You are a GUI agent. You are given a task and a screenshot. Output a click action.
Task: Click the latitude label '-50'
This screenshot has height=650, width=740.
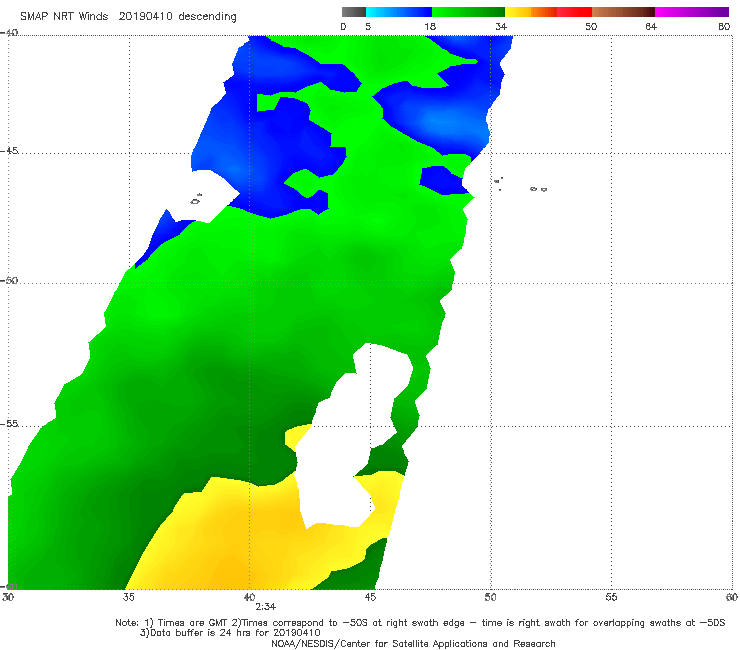pos(9,280)
